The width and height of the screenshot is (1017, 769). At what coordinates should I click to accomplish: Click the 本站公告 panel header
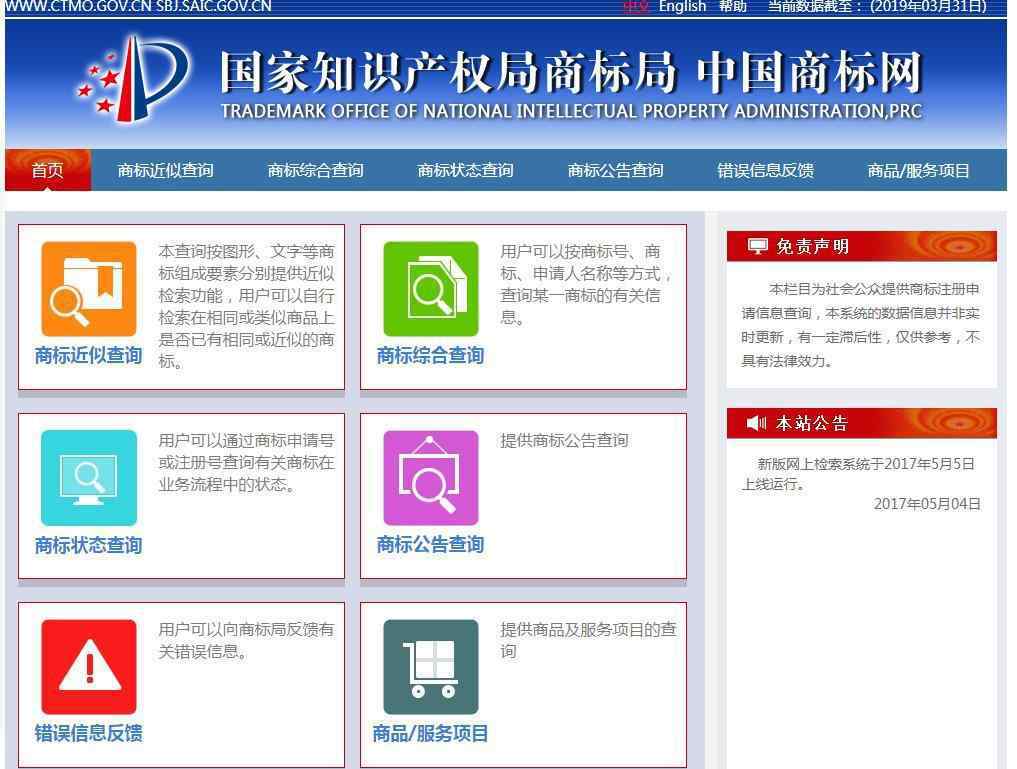tap(861, 423)
